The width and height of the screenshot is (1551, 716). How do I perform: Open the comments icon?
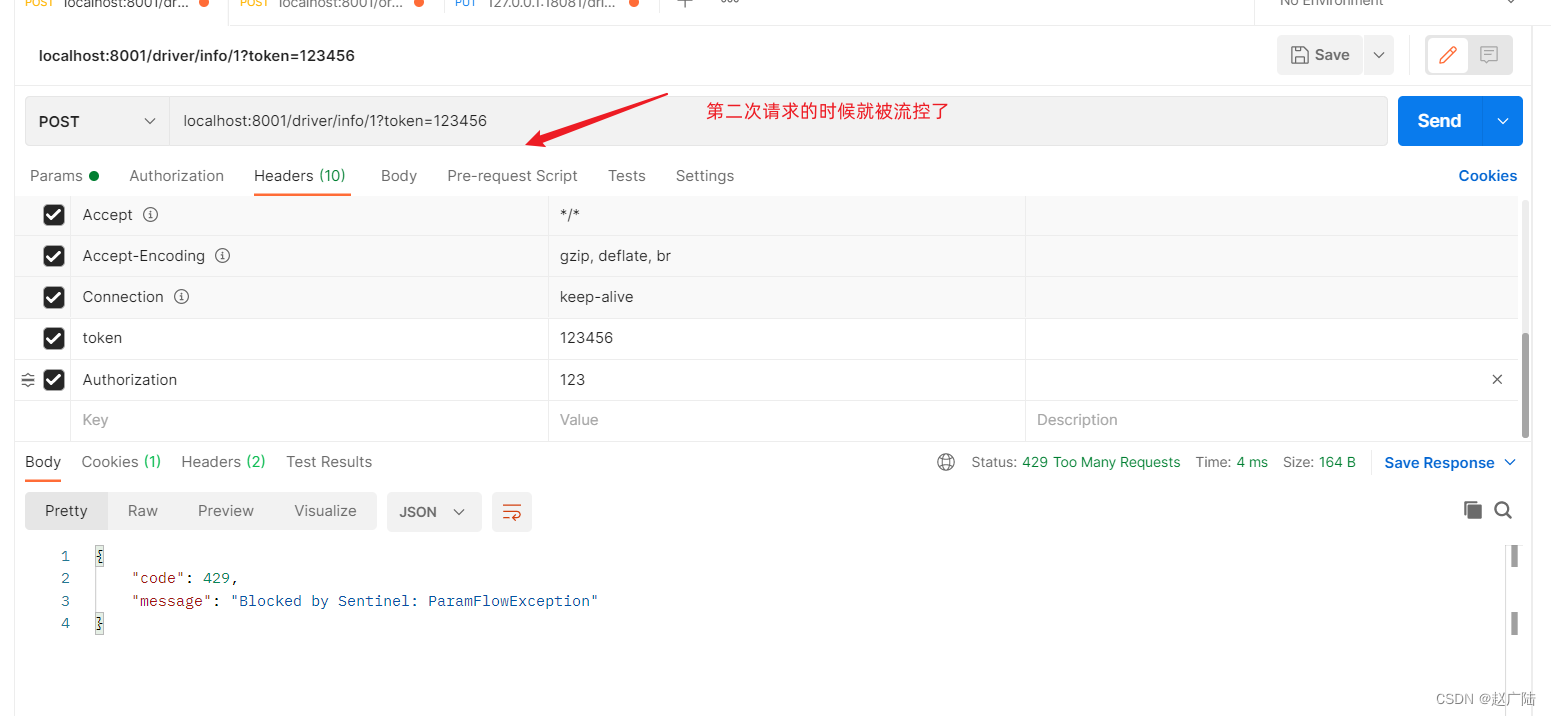click(1489, 55)
